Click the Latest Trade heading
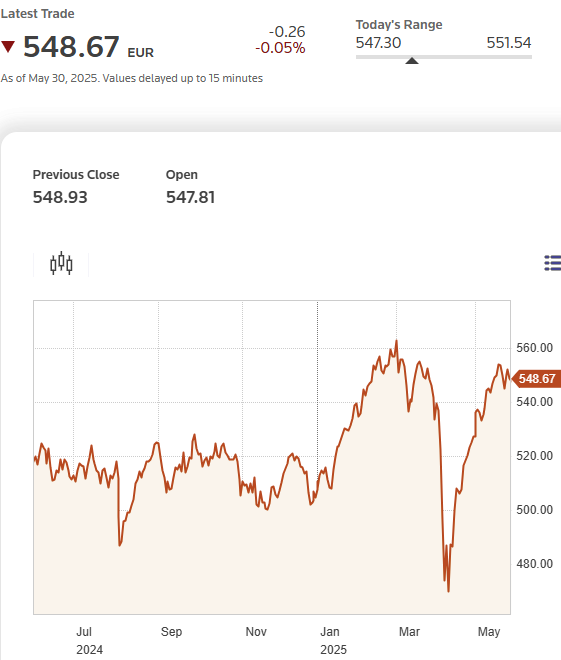561x660 pixels. (37, 14)
